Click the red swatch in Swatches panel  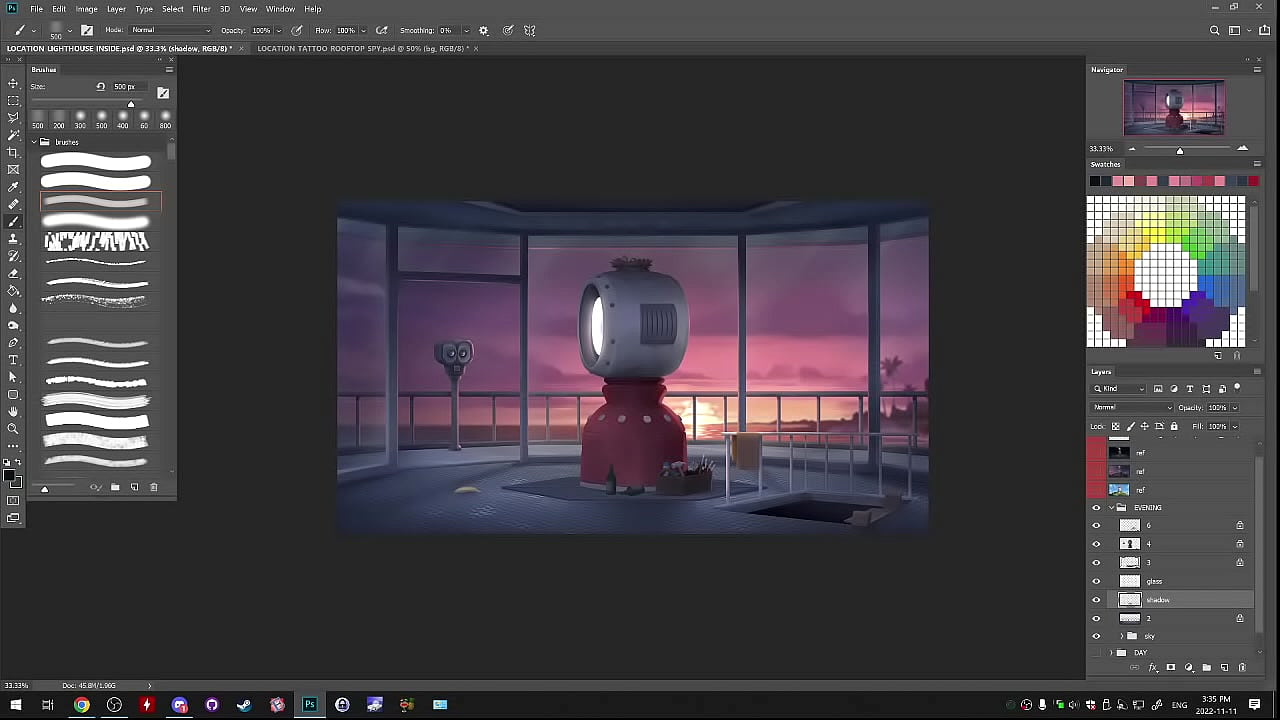pyautogui.click(x=1254, y=181)
